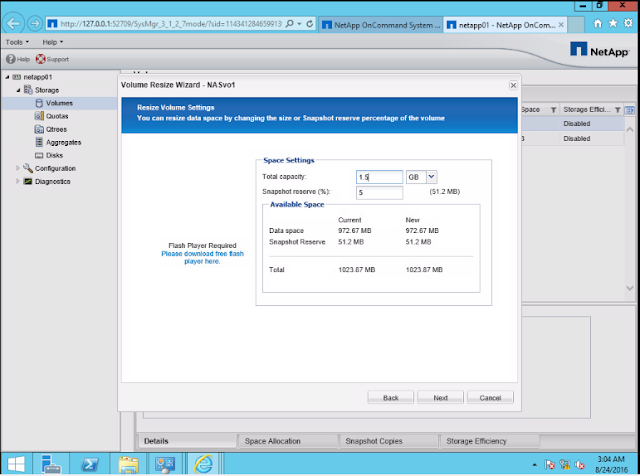Switch to the Details tab
640x476 pixels.
(x=187, y=441)
